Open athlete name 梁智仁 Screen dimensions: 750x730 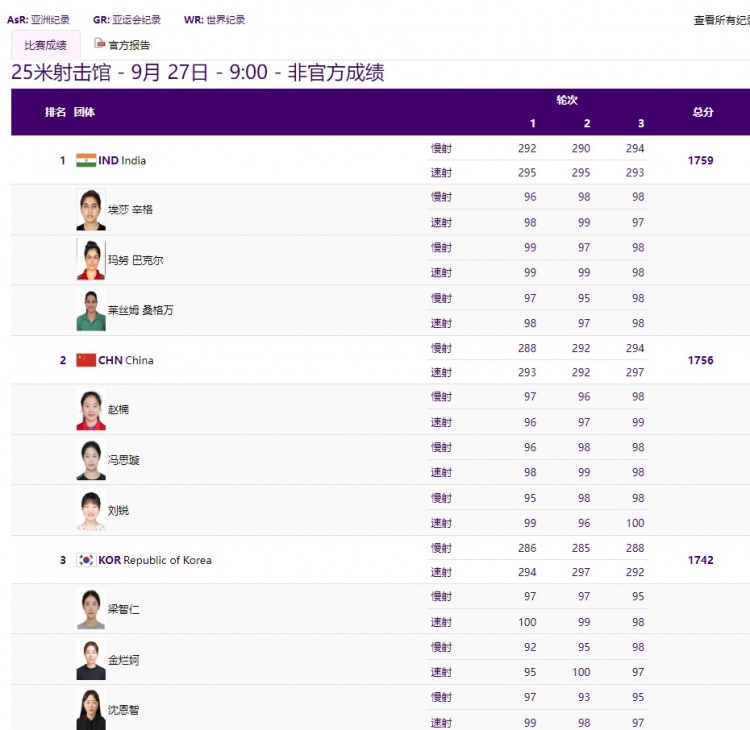124,609
